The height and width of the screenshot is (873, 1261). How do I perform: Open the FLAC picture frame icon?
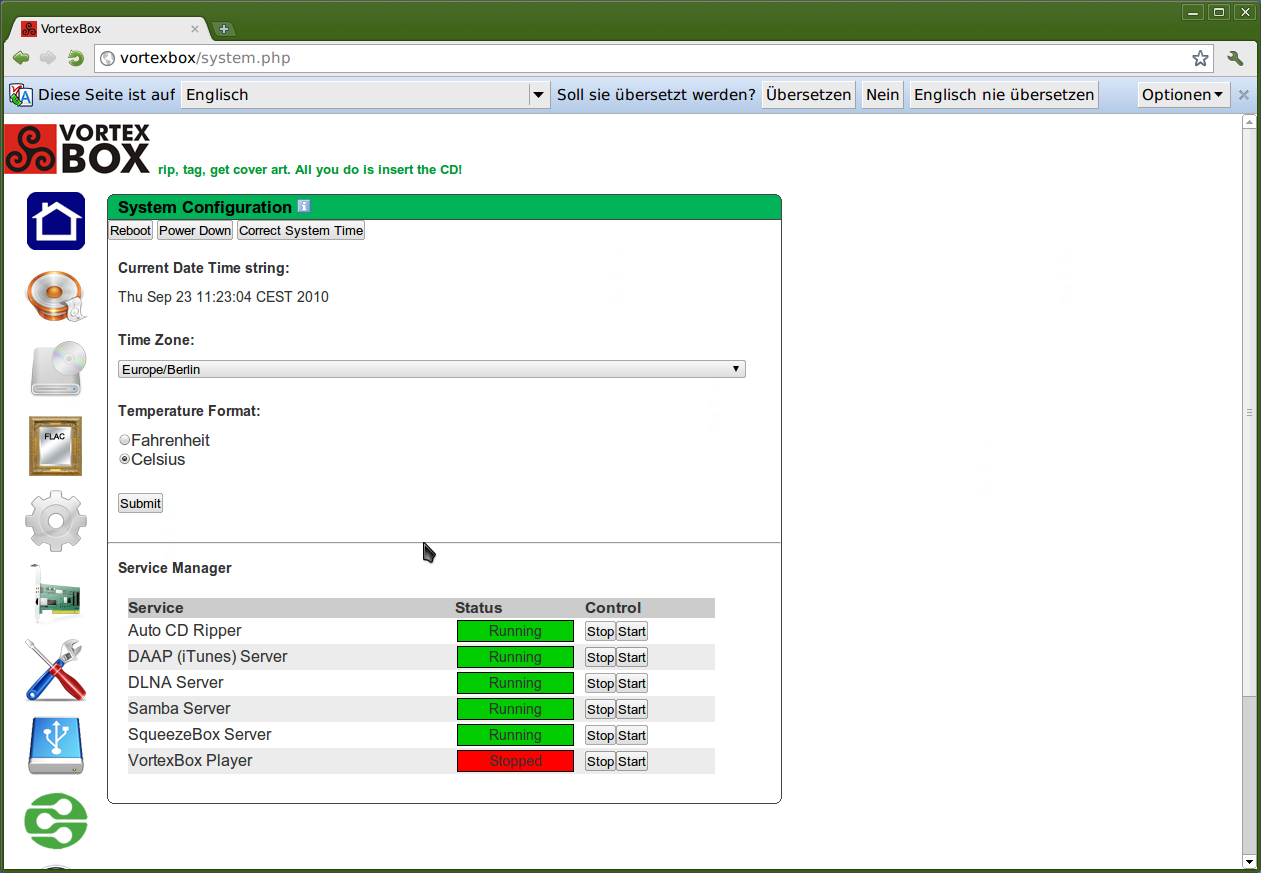point(56,445)
